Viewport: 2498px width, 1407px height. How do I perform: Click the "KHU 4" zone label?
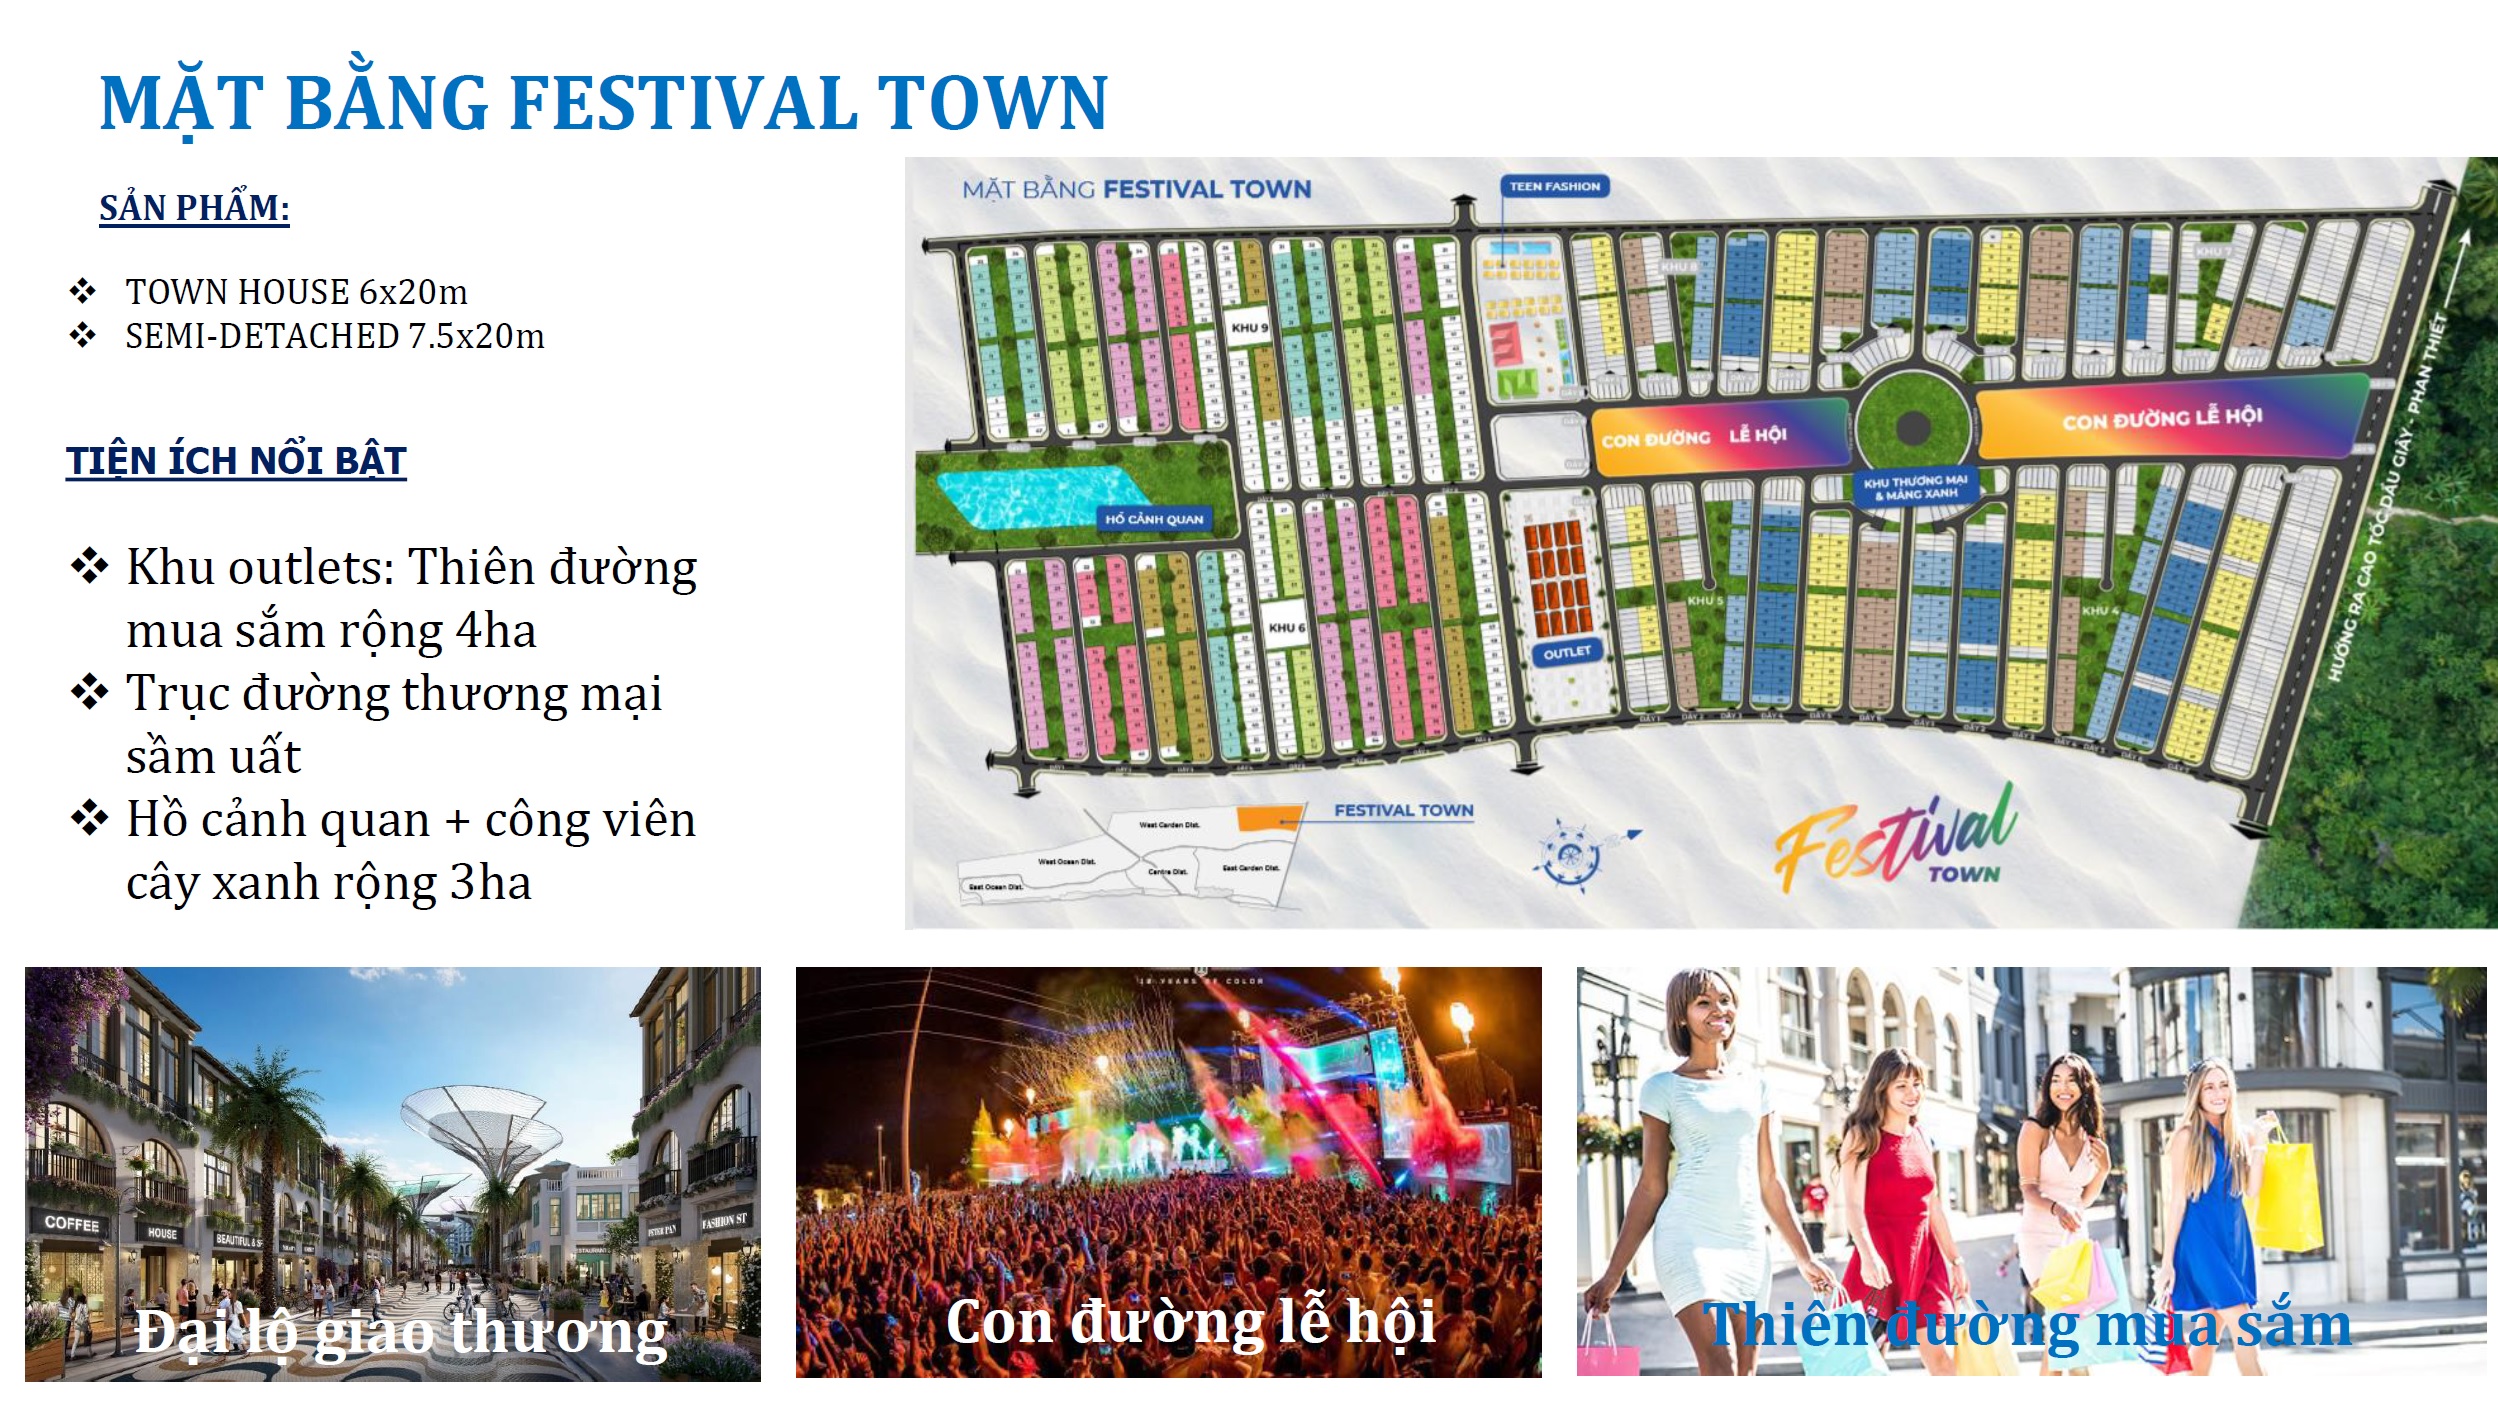[x=2100, y=610]
